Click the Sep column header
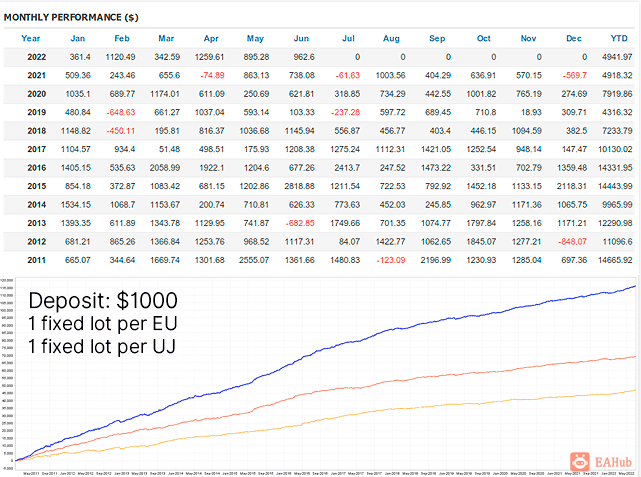This screenshot has height=477, width=641. (437, 38)
